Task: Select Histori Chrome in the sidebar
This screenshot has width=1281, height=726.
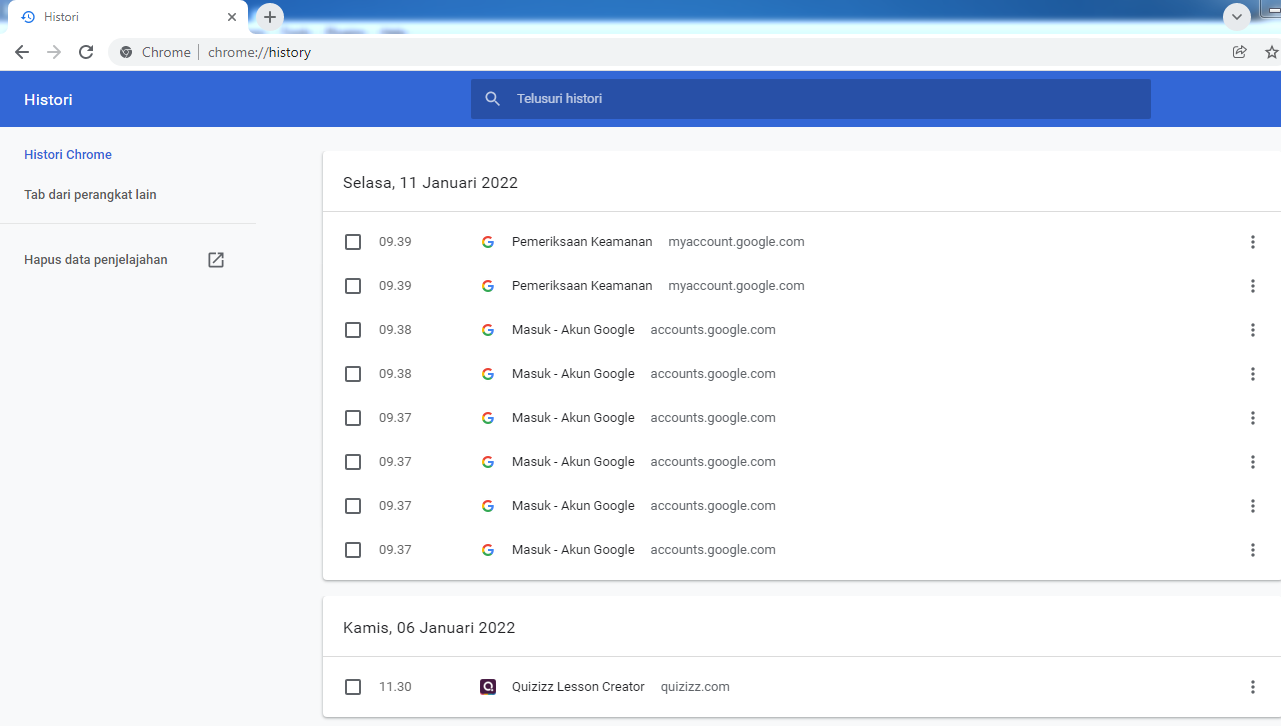Action: 68,155
